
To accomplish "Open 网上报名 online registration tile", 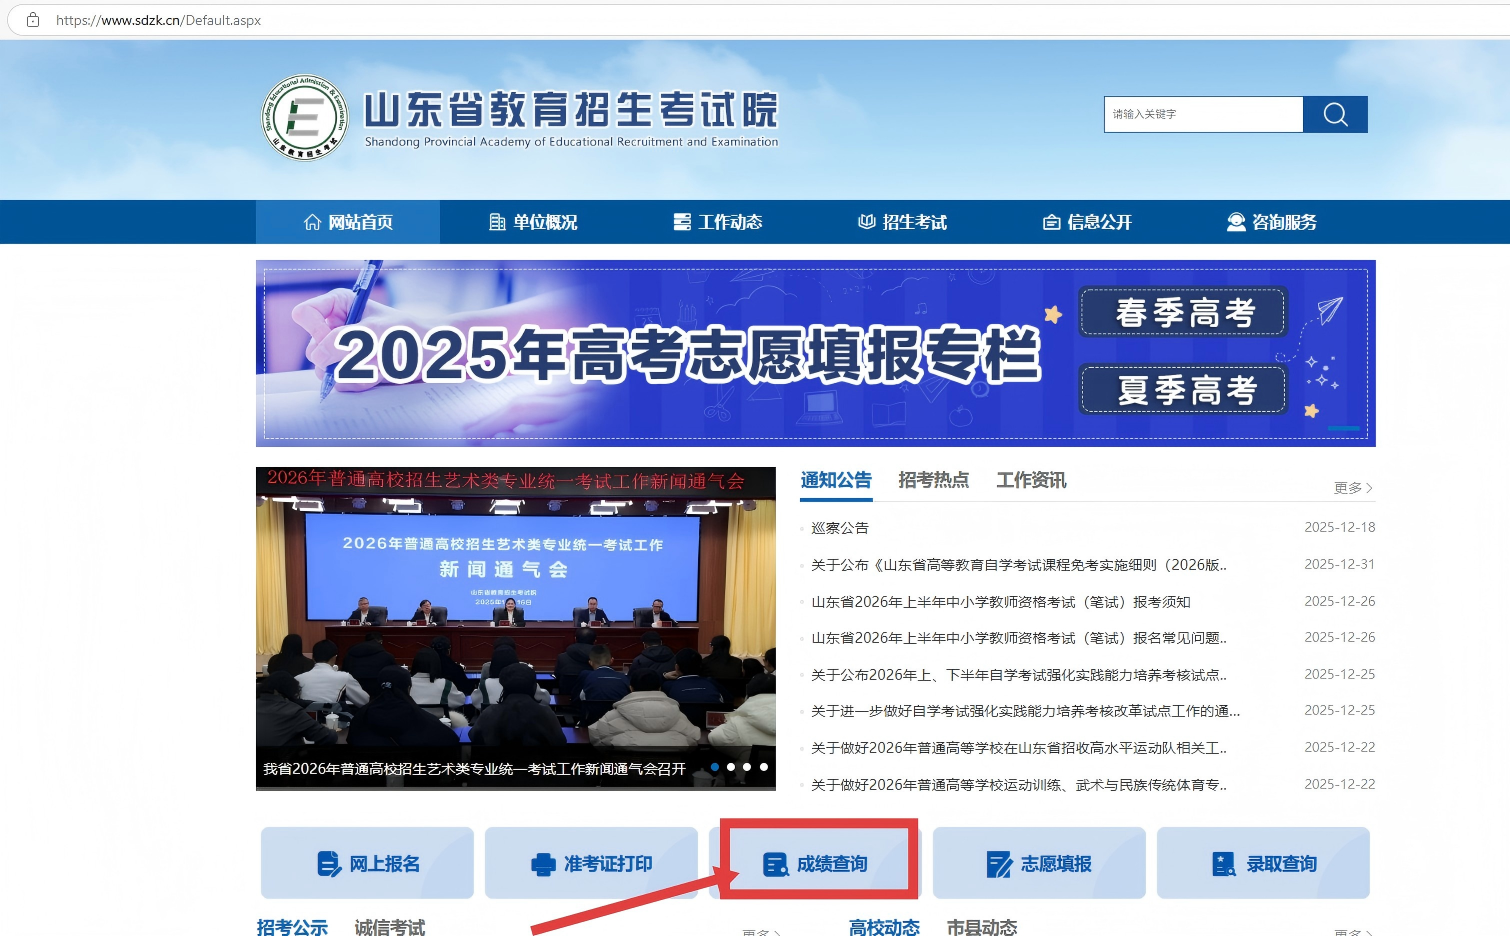I will click(x=367, y=863).
